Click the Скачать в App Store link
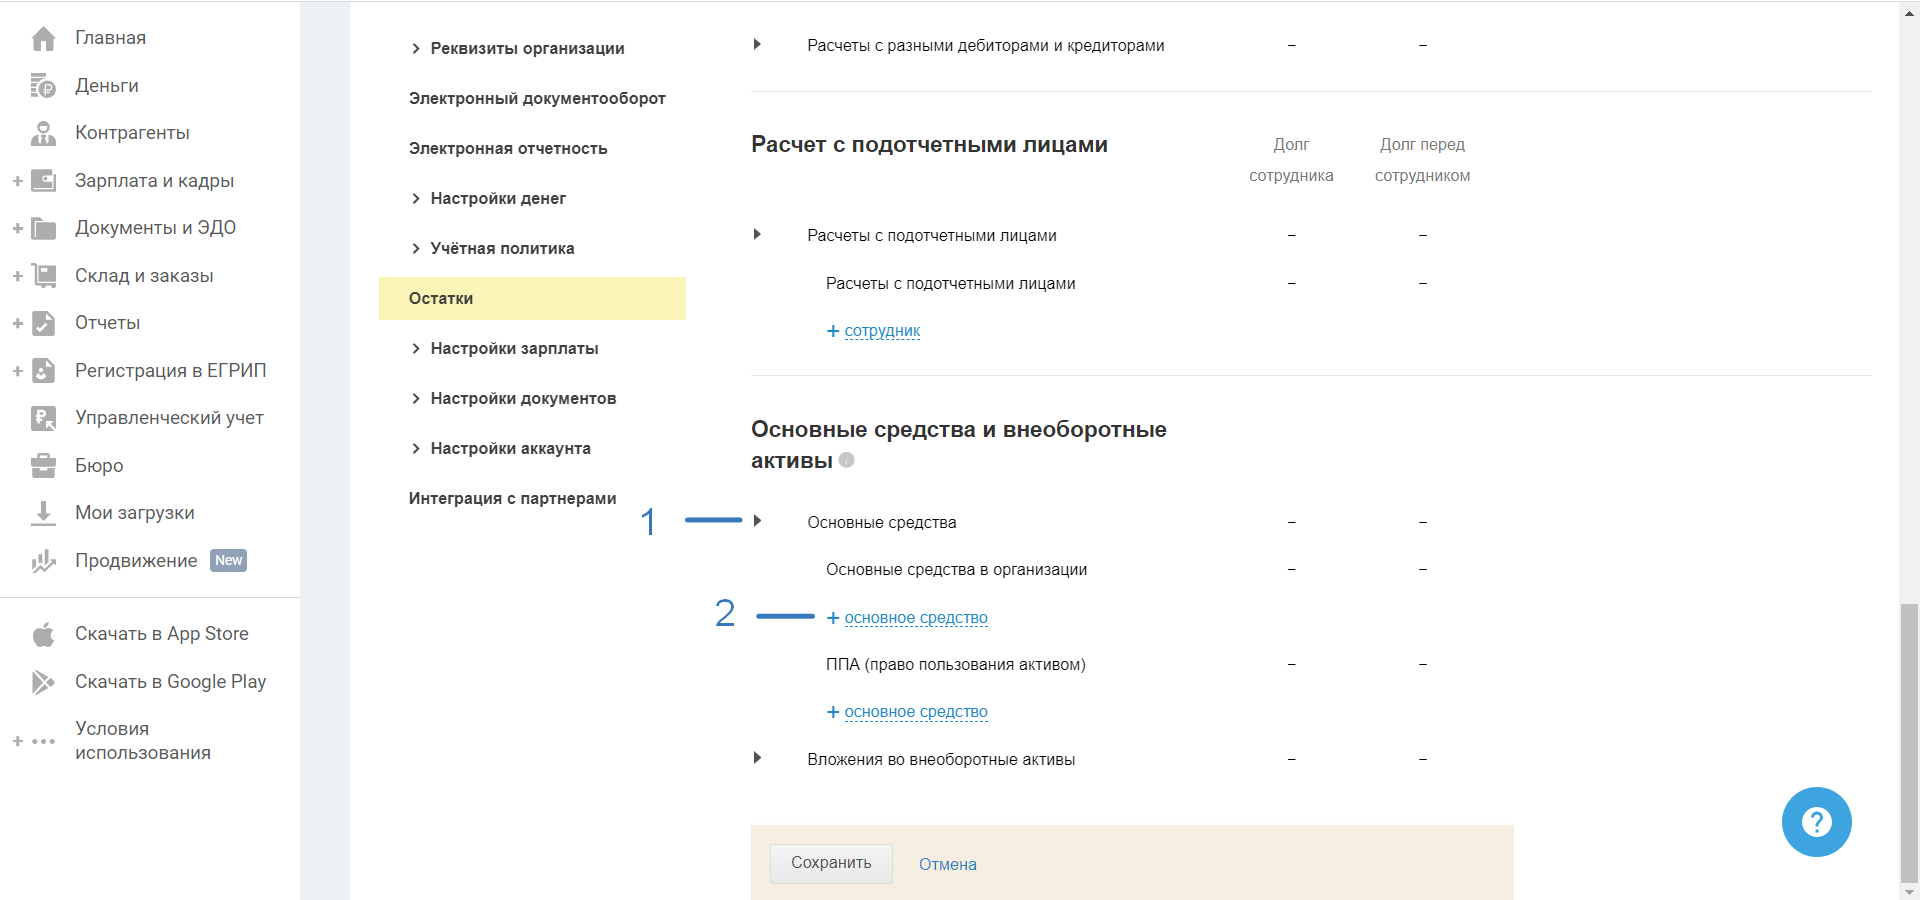The width and height of the screenshot is (1920, 900). [x=161, y=634]
